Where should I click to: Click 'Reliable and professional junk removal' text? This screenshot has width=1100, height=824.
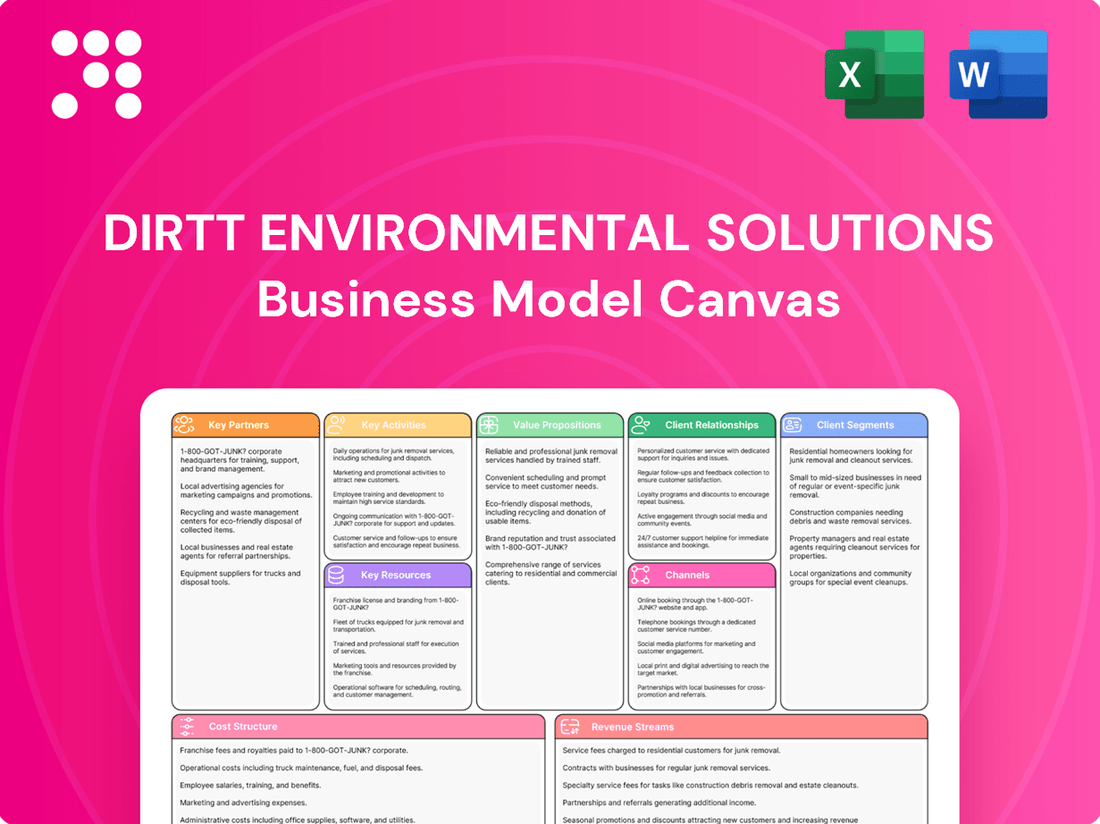[x=551, y=456]
